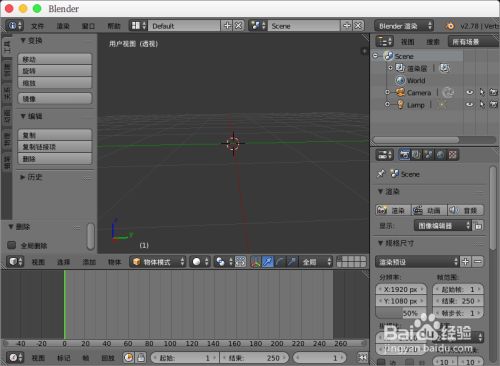Expand the 历史 (History) panel
The height and width of the screenshot is (366, 500).
[23, 177]
